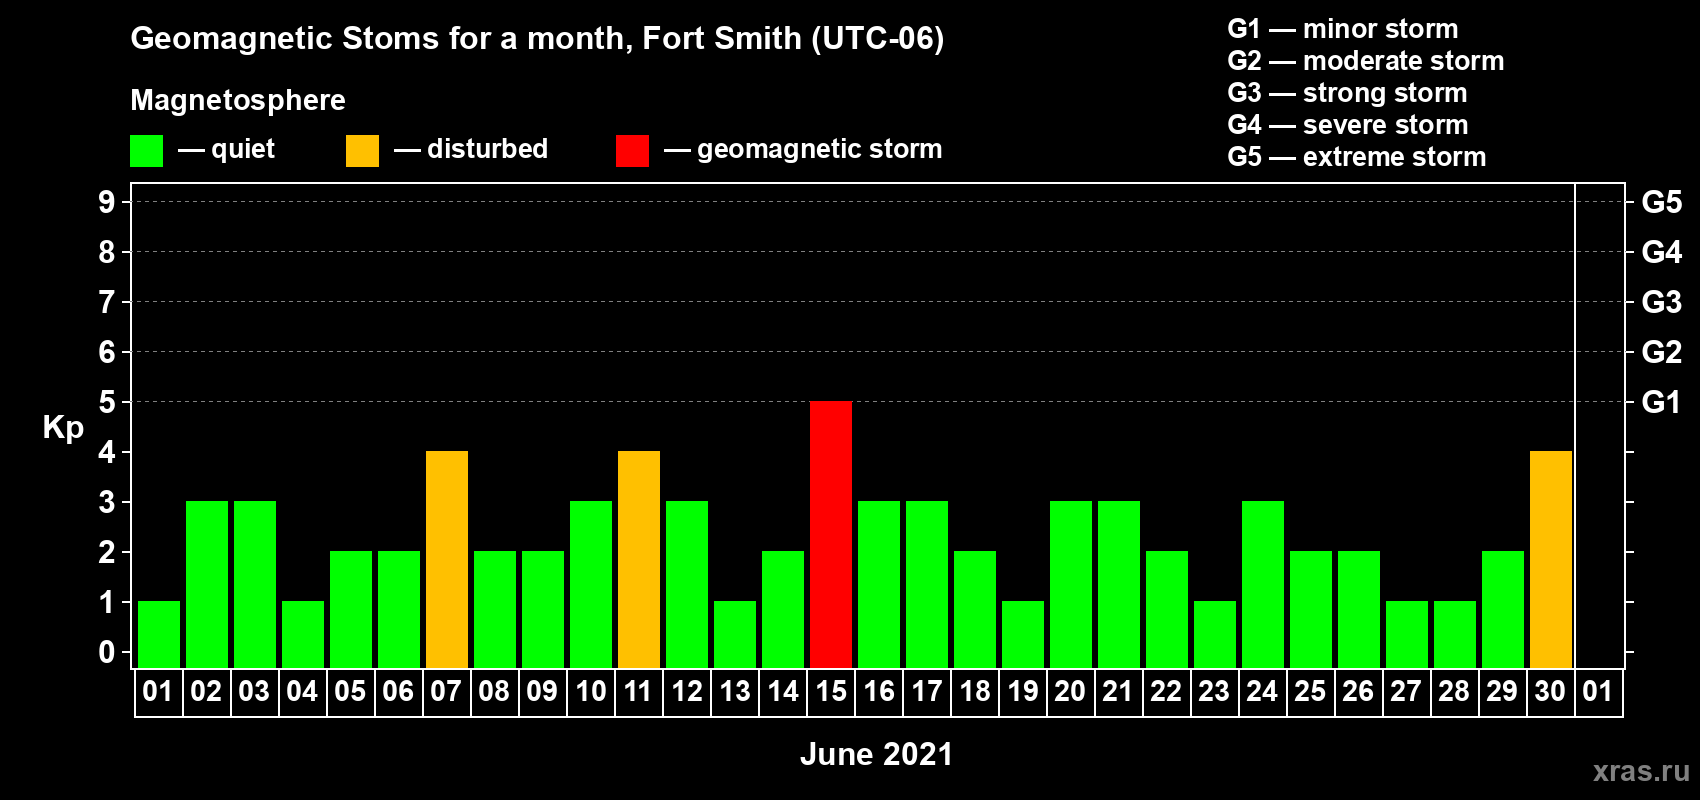This screenshot has height=800, width=1700.
Task: Click the 'quiet' legend label
Action: click(243, 150)
